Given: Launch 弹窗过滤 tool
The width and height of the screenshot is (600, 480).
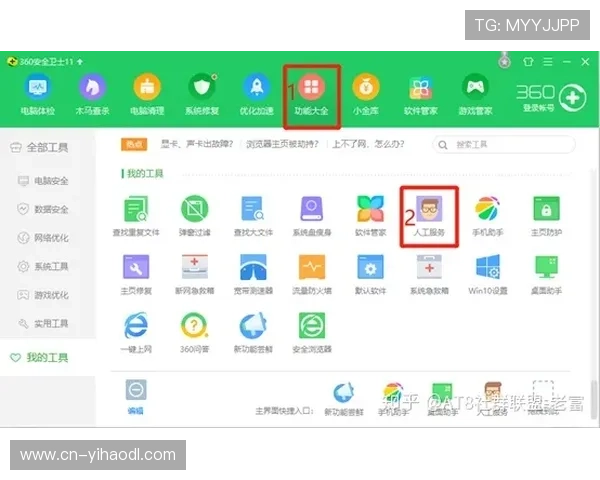Looking at the screenshot, I should 194,216.
